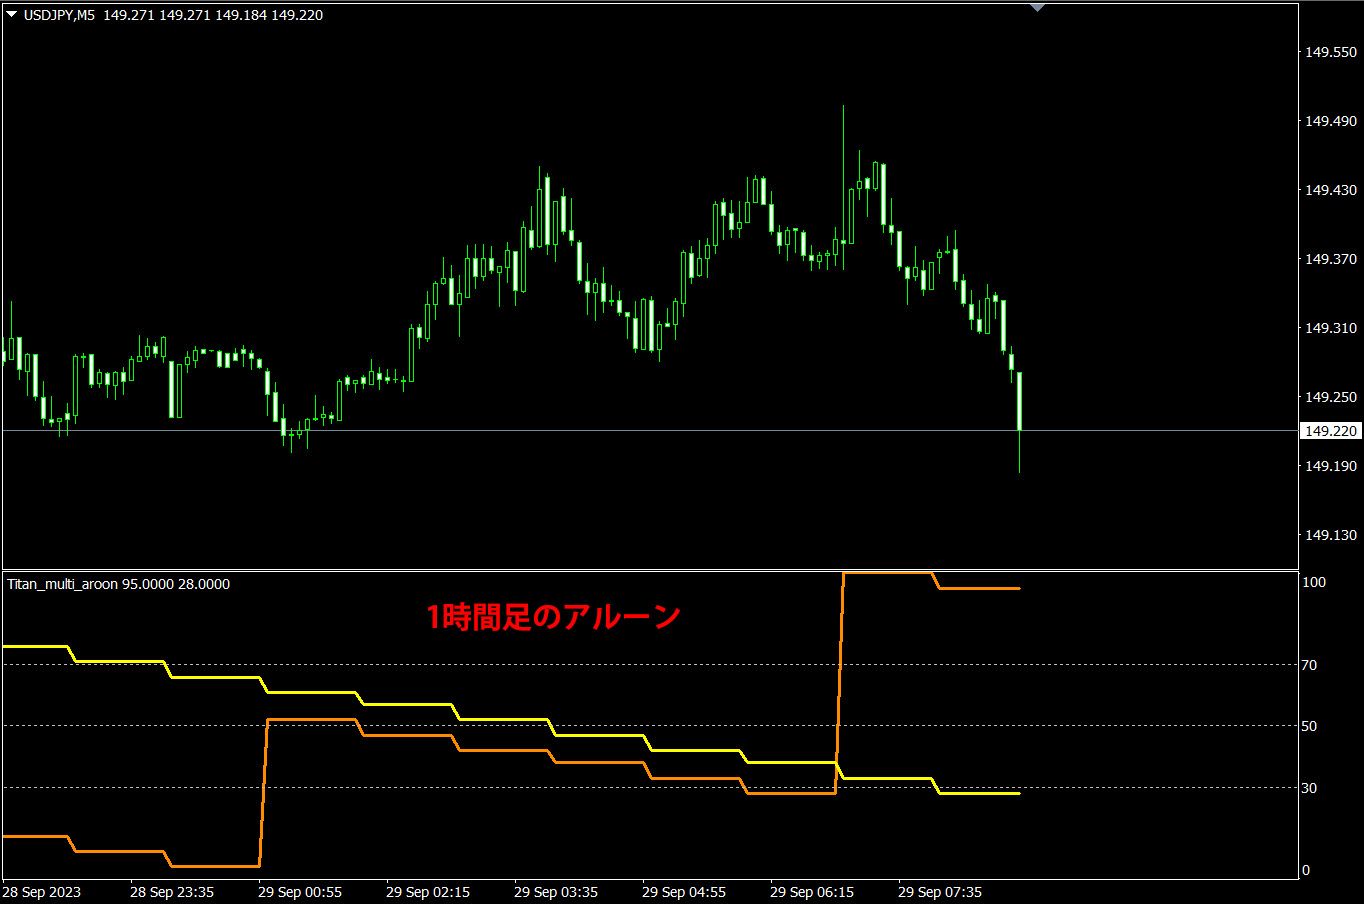Image resolution: width=1364 pixels, height=904 pixels.
Task: Click the 100 label on indicator scale
Action: (1312, 582)
